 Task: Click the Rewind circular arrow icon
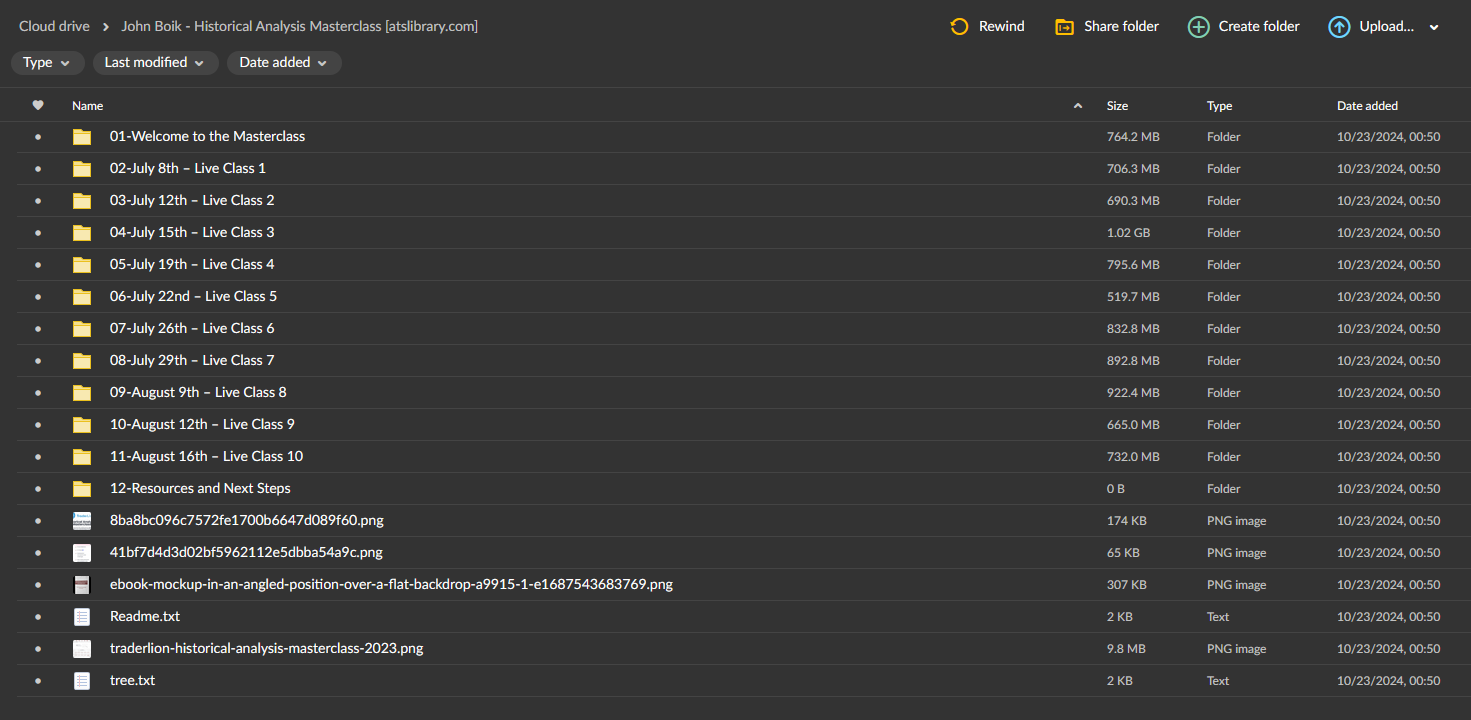tap(959, 27)
